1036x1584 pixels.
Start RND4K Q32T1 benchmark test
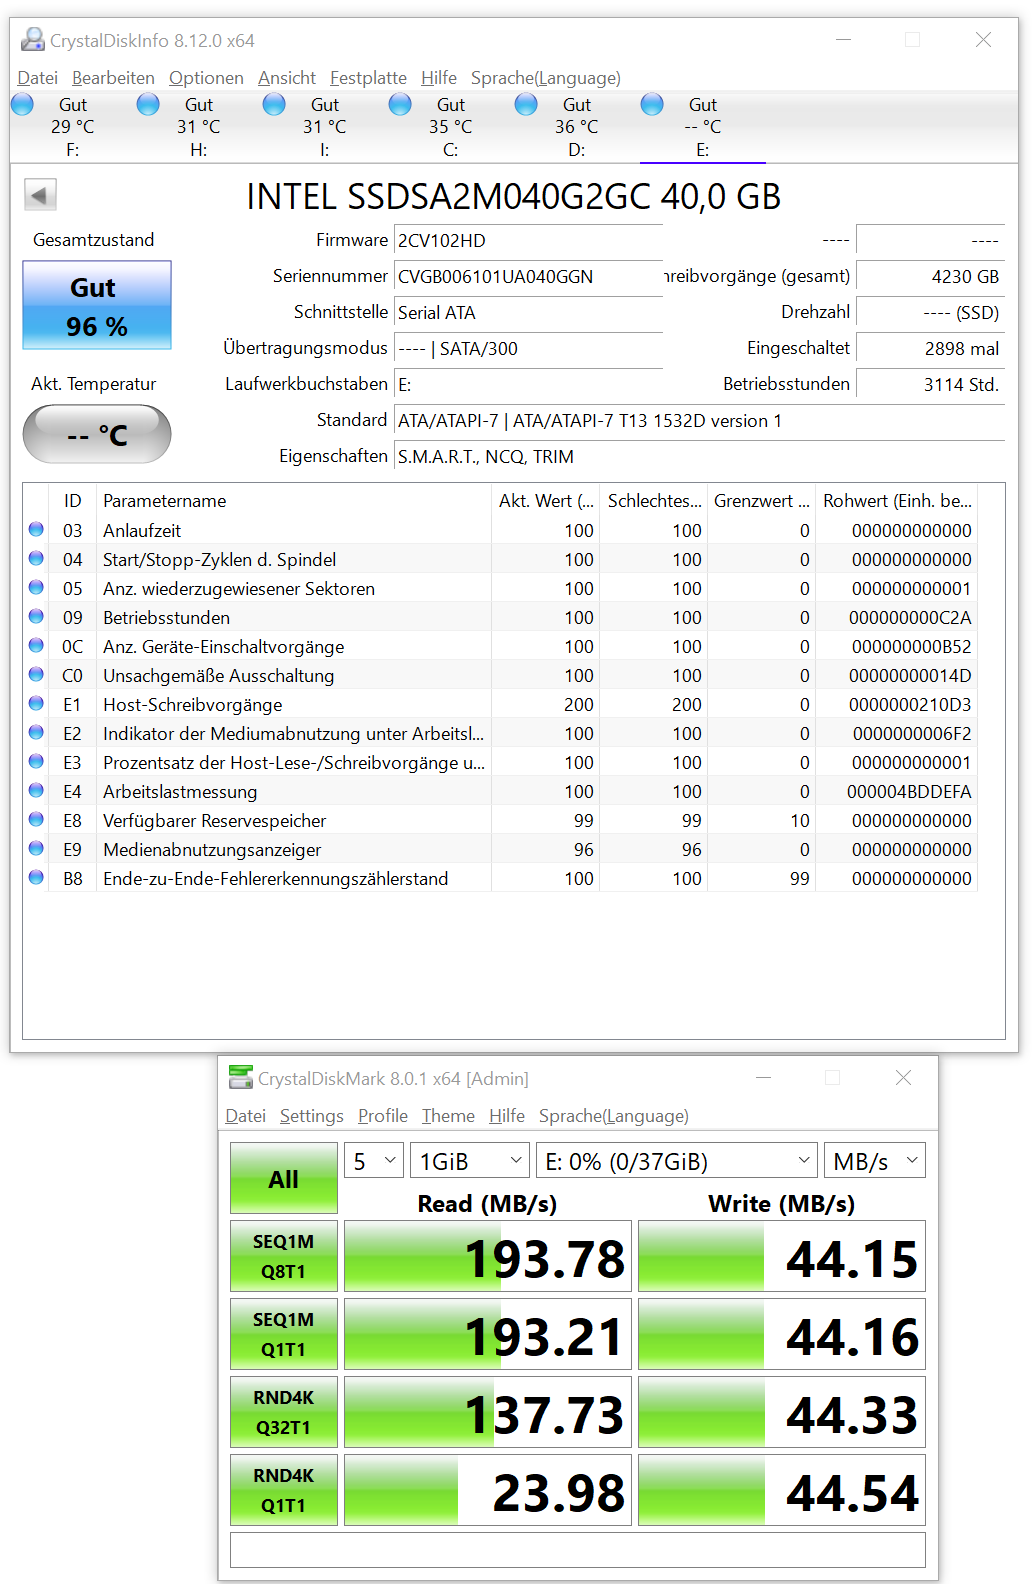[x=284, y=1412]
